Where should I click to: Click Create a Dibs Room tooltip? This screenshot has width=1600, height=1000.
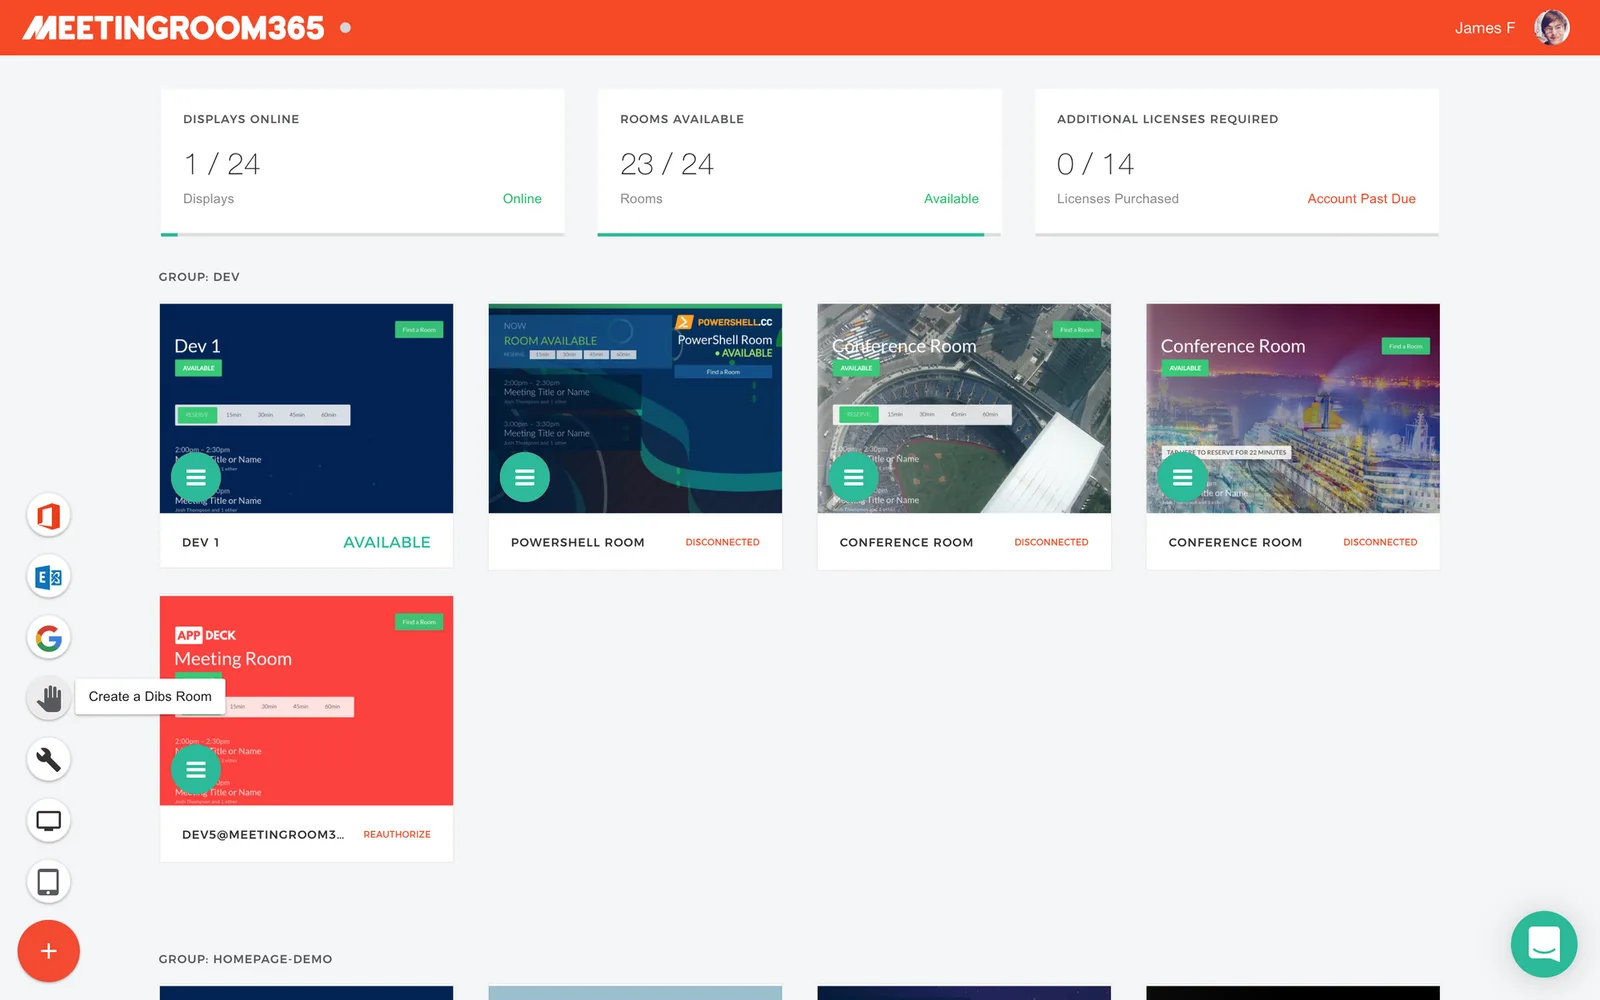(x=150, y=696)
